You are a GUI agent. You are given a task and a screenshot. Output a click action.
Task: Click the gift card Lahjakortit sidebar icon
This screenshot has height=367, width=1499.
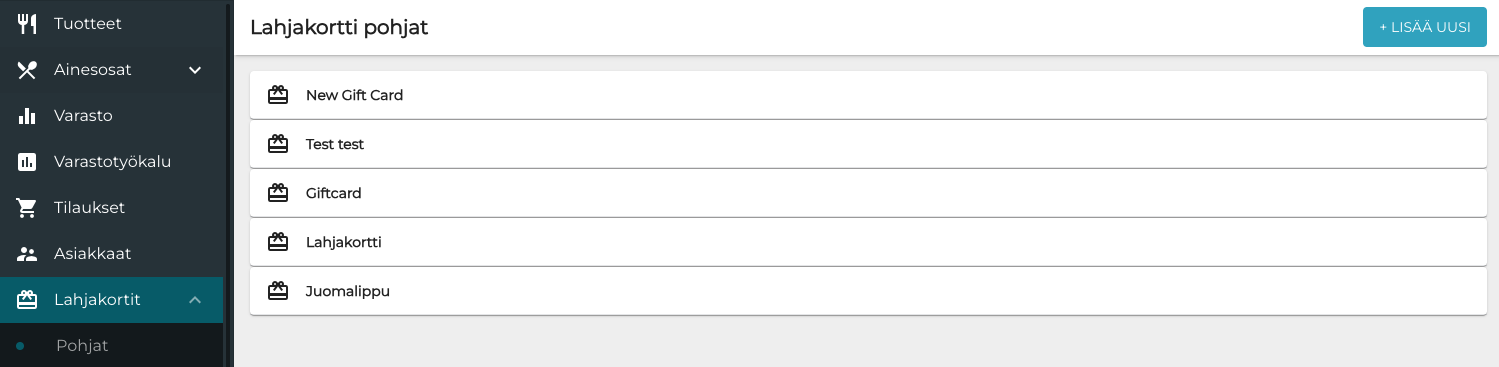[27, 300]
